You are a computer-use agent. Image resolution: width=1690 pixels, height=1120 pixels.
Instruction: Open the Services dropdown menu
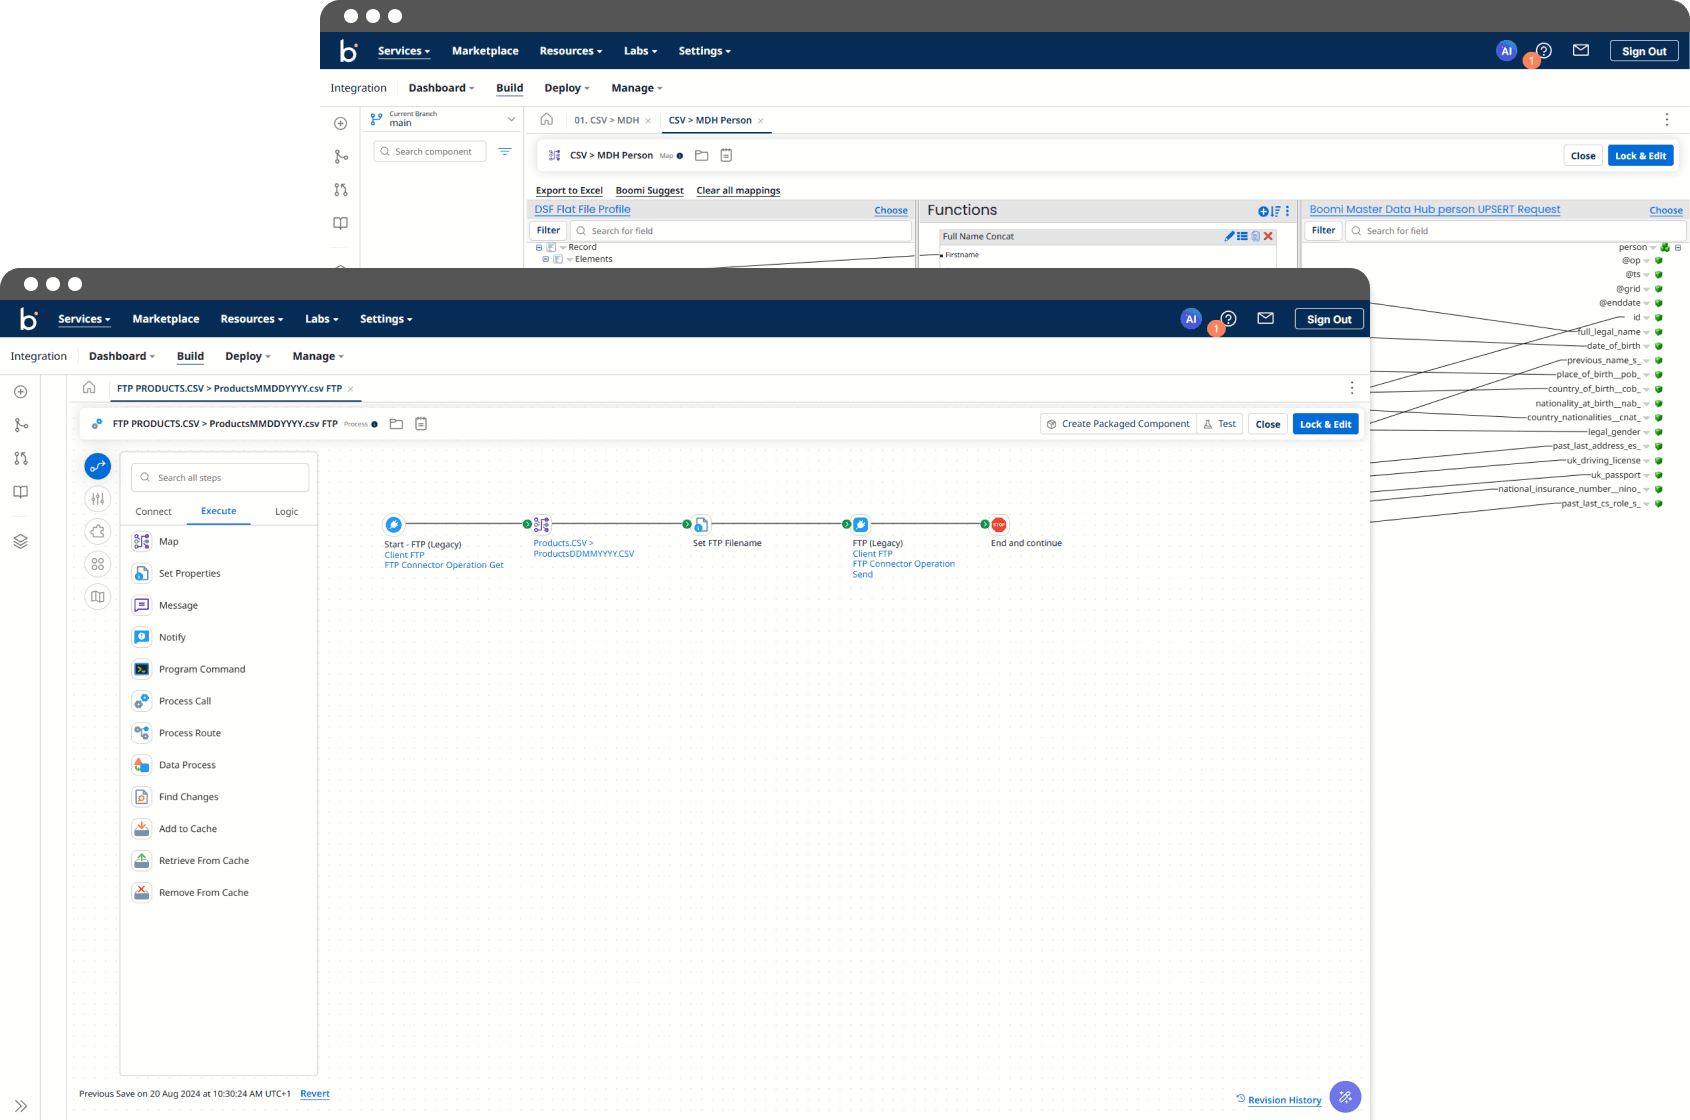(x=84, y=319)
